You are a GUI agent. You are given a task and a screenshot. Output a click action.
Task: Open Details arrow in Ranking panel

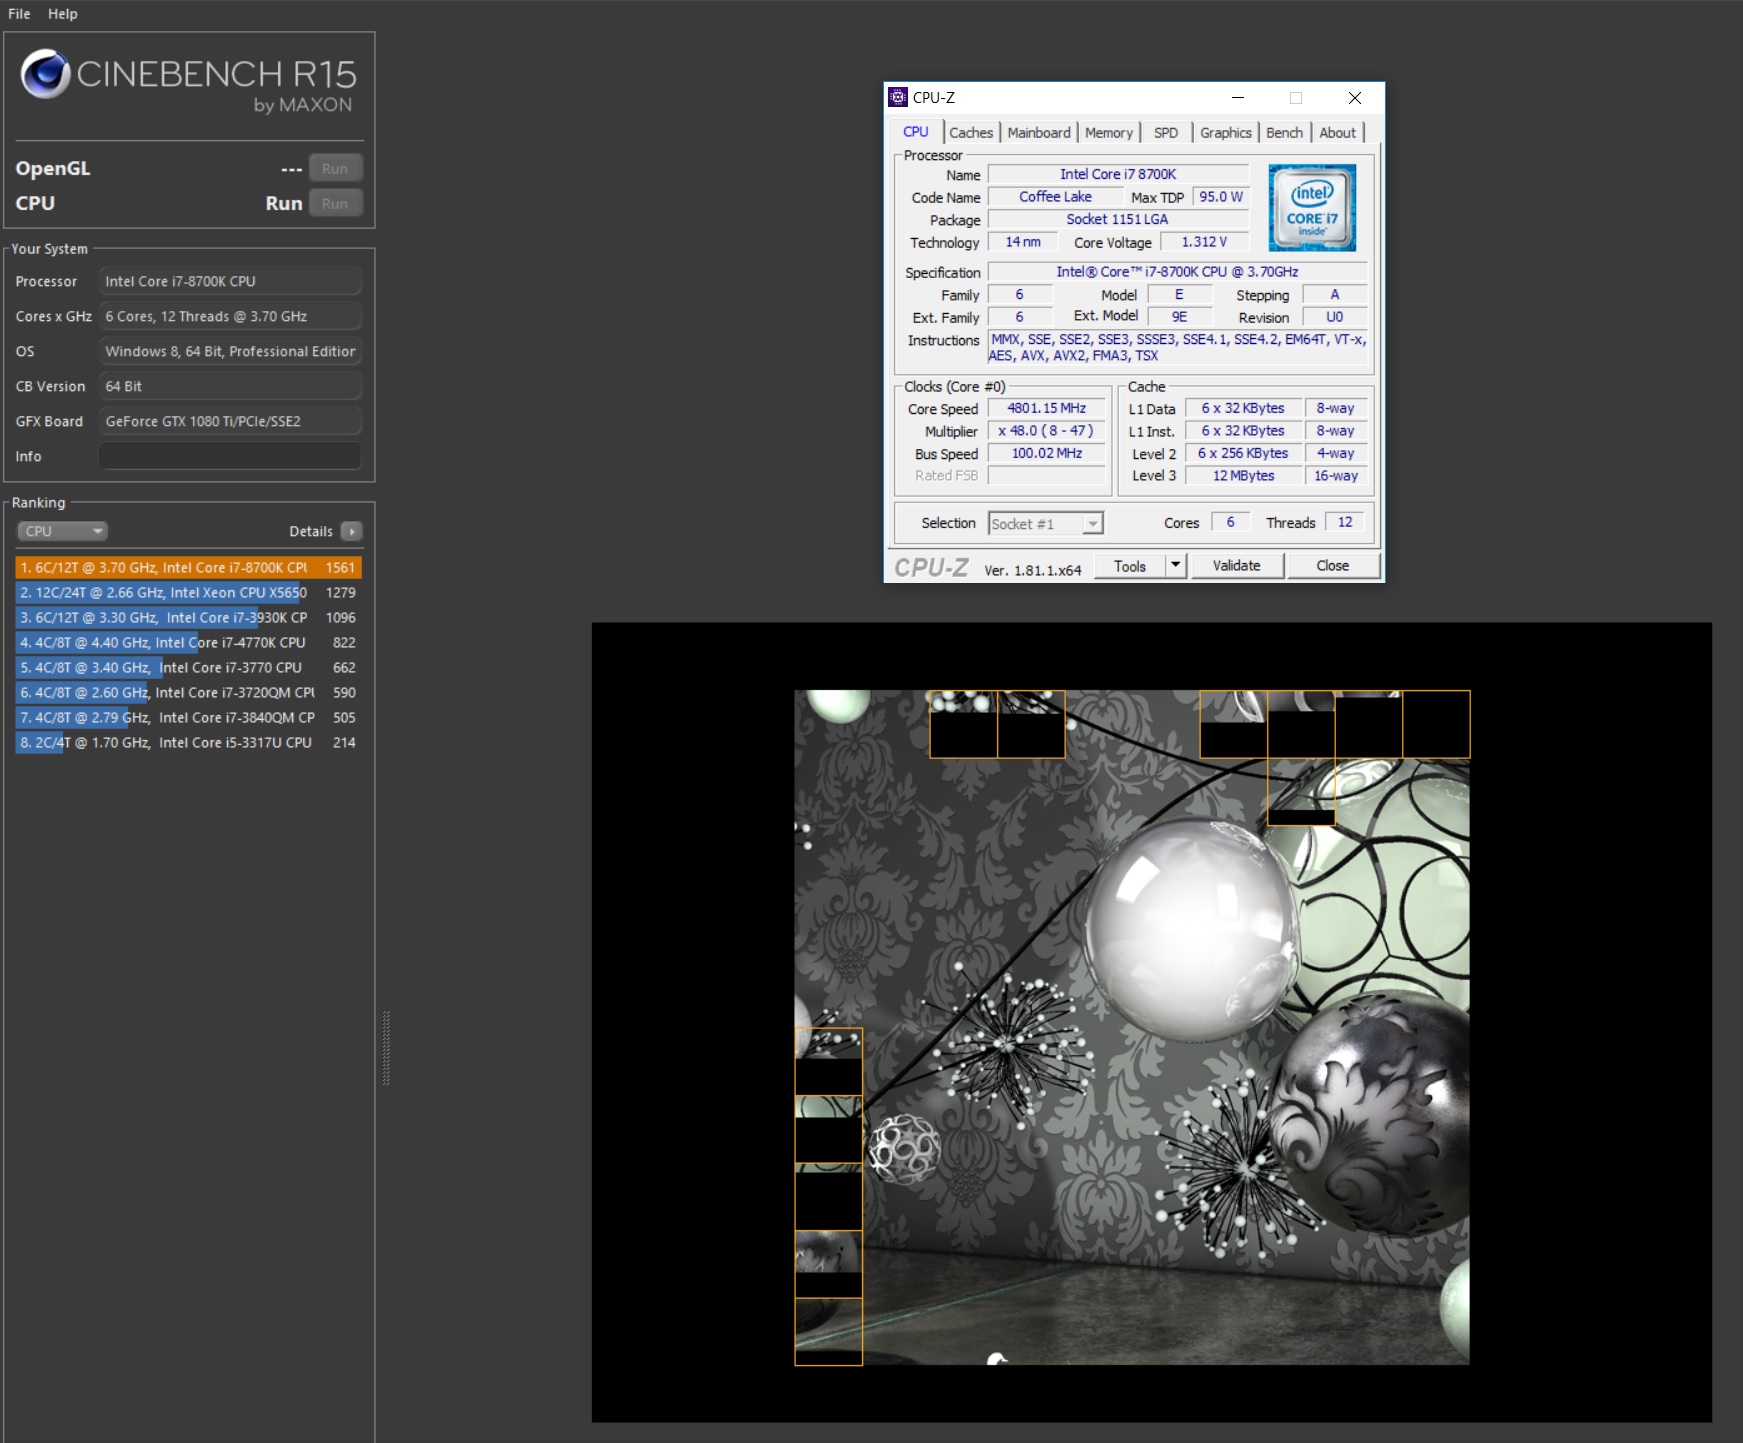pyautogui.click(x=351, y=531)
